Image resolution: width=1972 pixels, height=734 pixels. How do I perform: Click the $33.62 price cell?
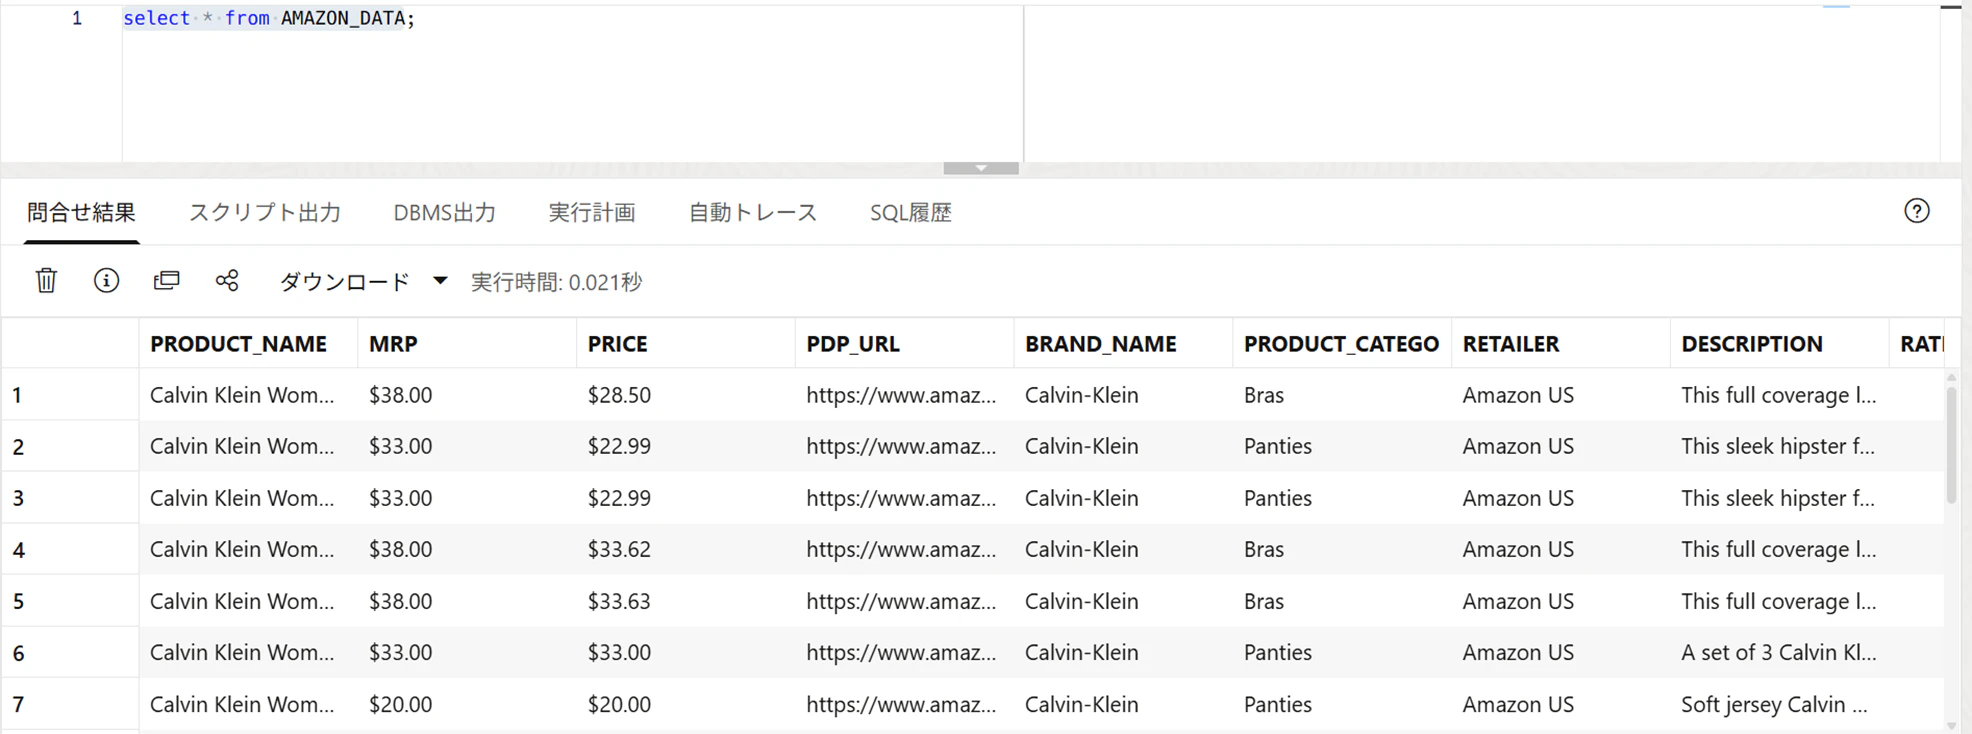point(686,549)
